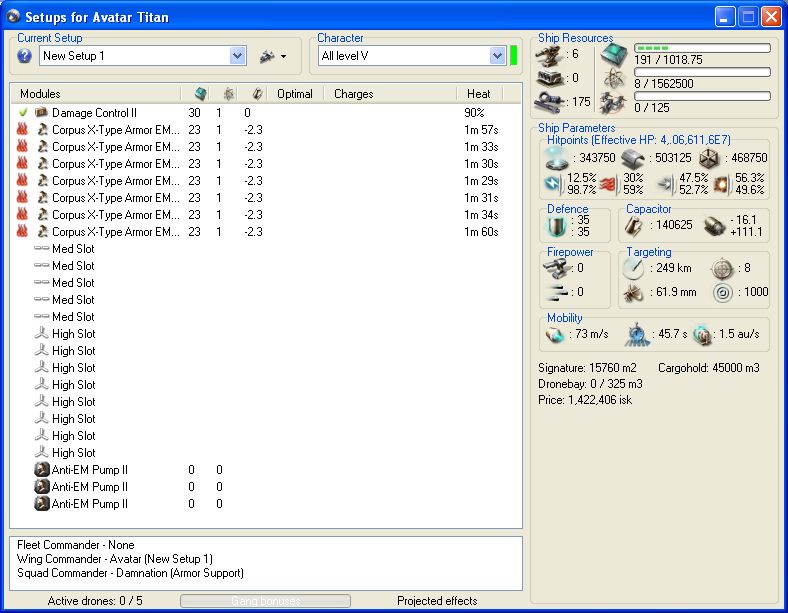Toggle overheat on last Corpus X-Type Armor module
Image resolution: width=788 pixels, height=613 pixels.
23,232
